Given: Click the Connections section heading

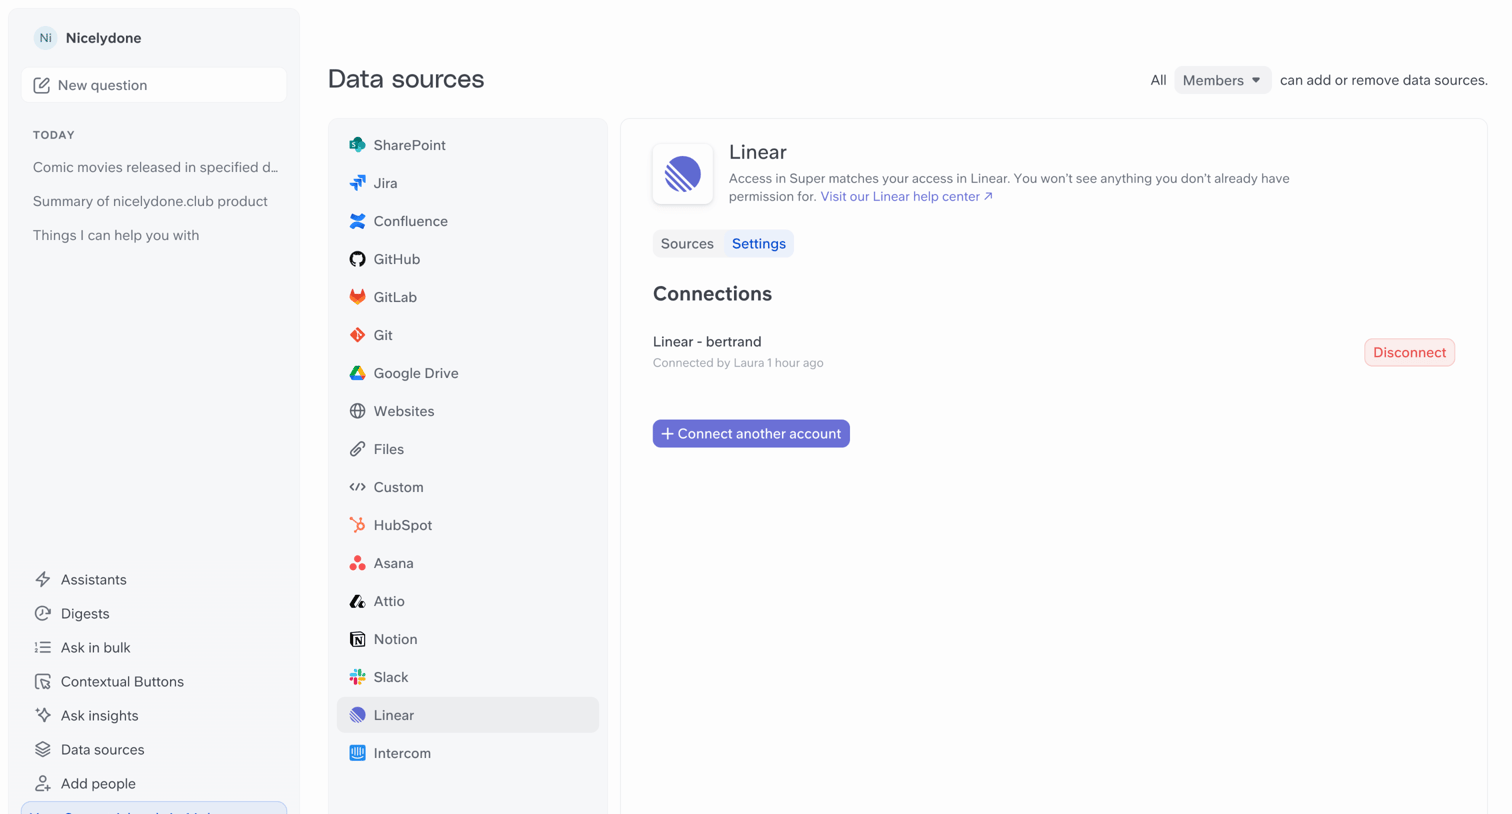Looking at the screenshot, I should [x=712, y=294].
